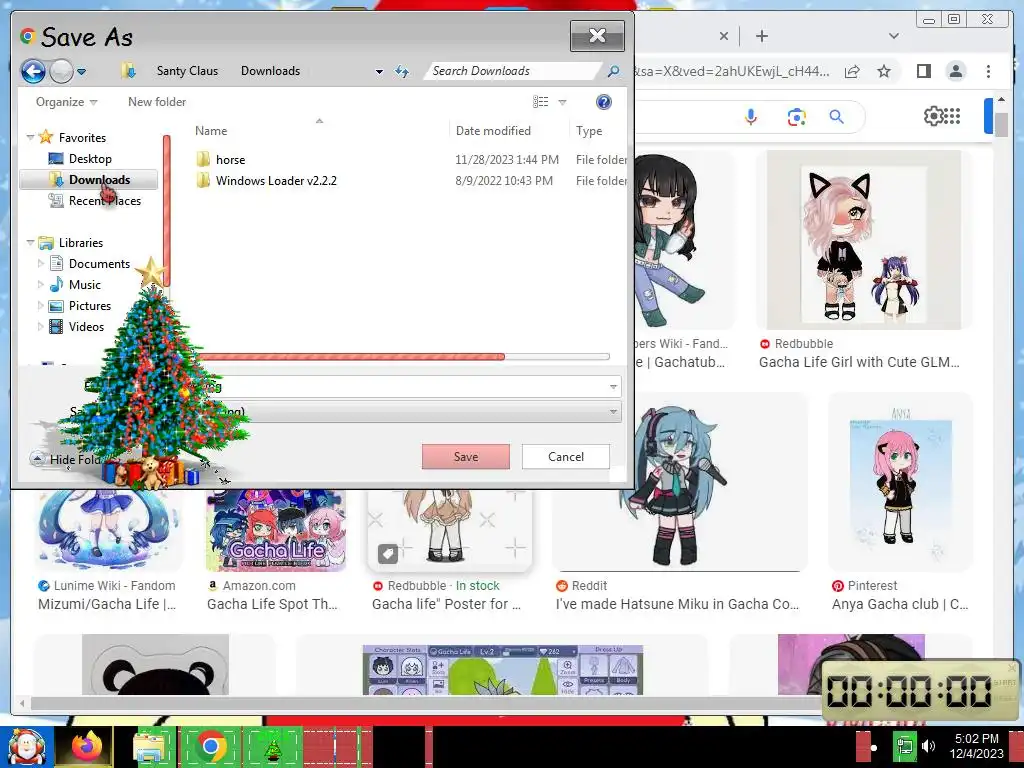Click the refresh icon beside address bar

402,72
